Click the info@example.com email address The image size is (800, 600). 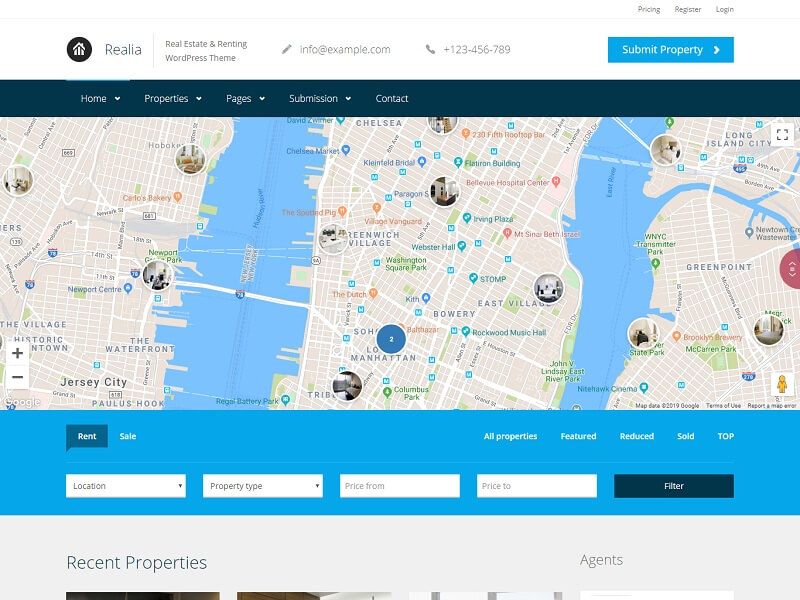coord(345,49)
